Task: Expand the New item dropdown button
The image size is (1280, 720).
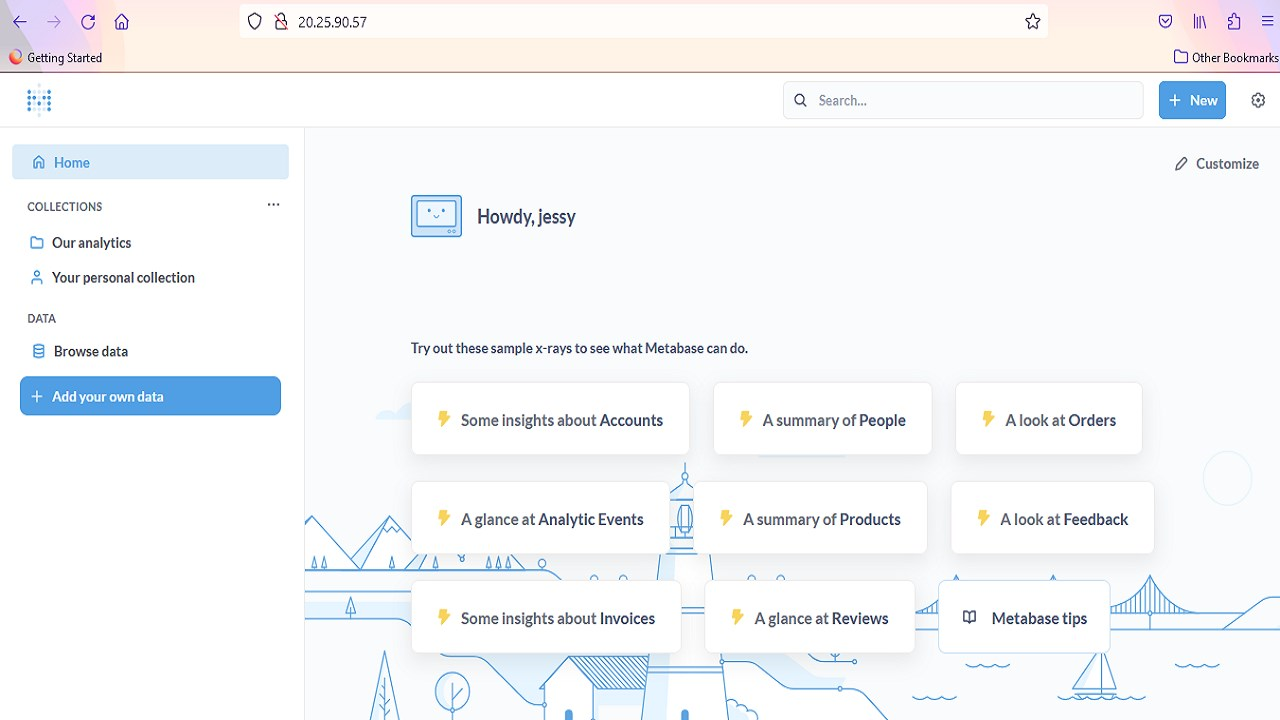Action: (1192, 100)
